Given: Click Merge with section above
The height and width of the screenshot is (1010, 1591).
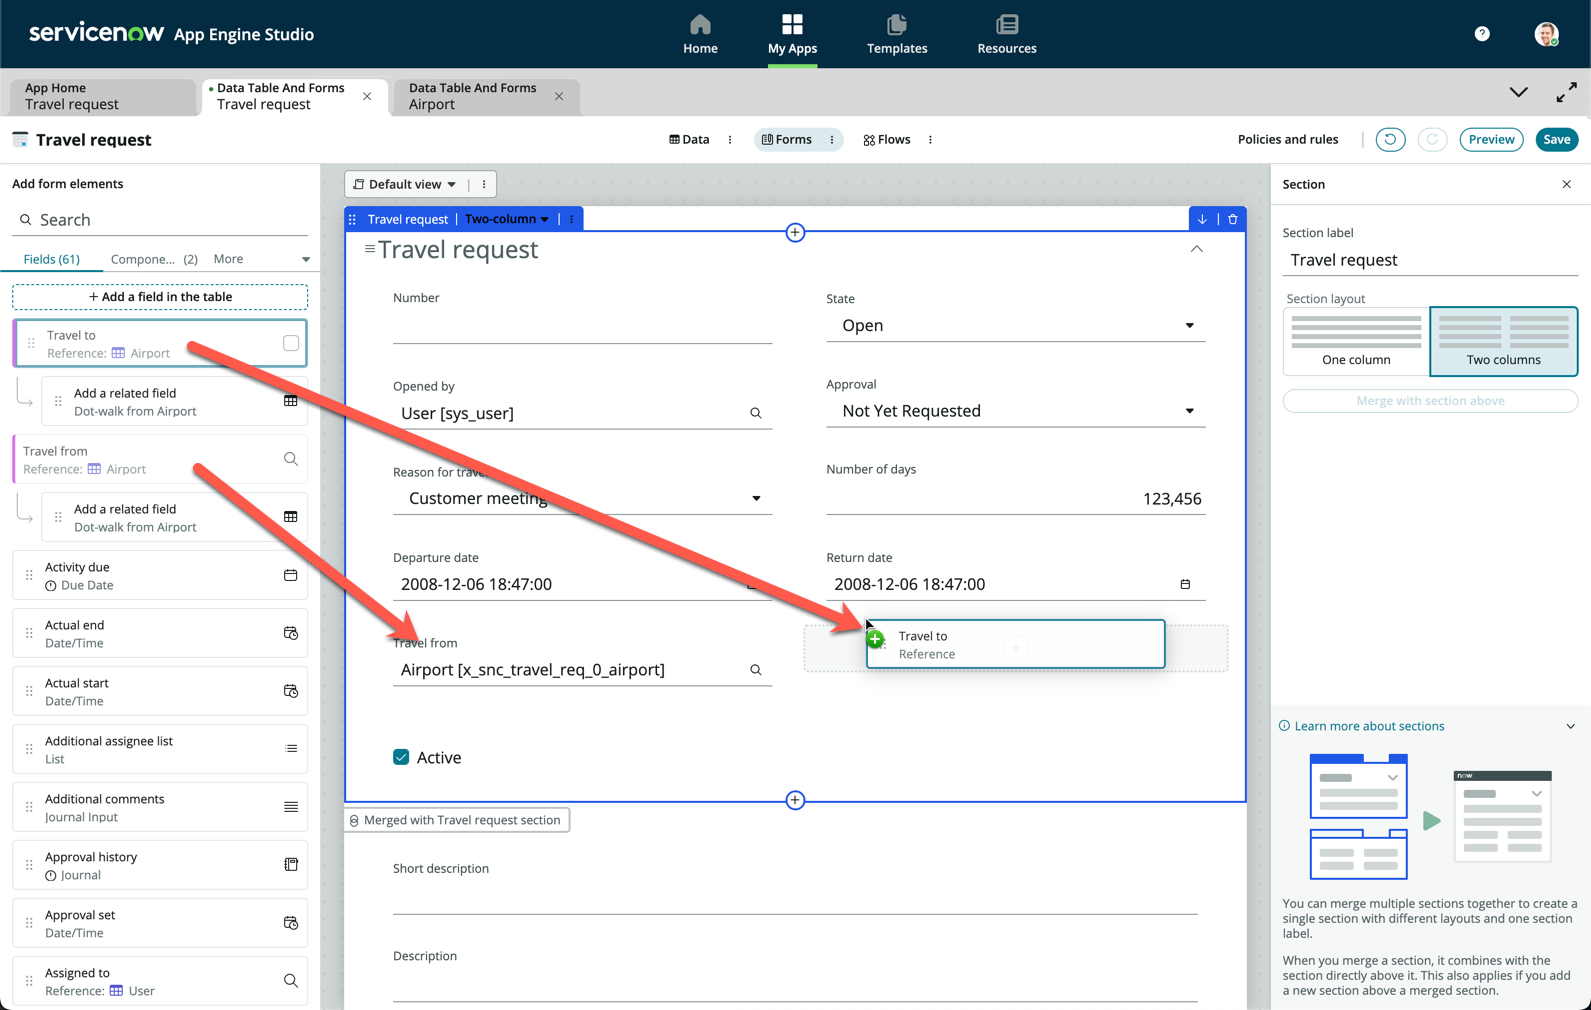Looking at the screenshot, I should click(1430, 401).
